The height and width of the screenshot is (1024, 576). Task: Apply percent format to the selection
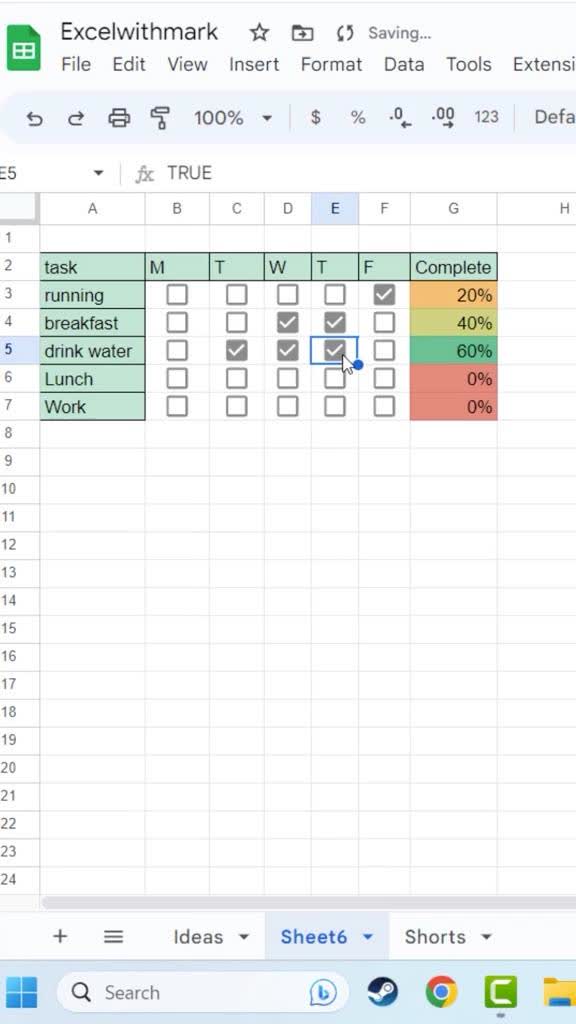[x=357, y=117]
